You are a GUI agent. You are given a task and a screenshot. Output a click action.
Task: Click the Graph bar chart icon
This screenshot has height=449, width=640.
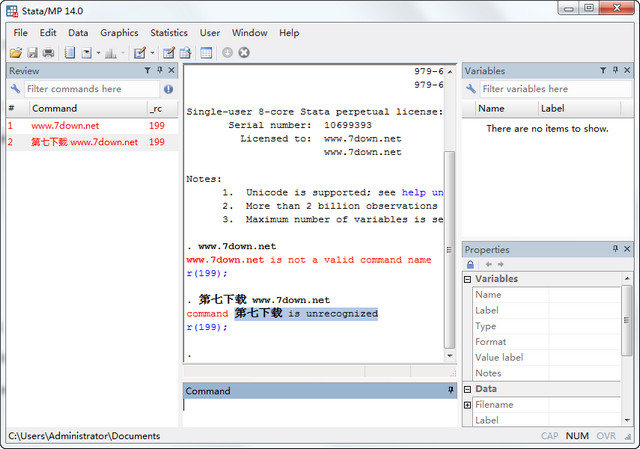(111, 53)
